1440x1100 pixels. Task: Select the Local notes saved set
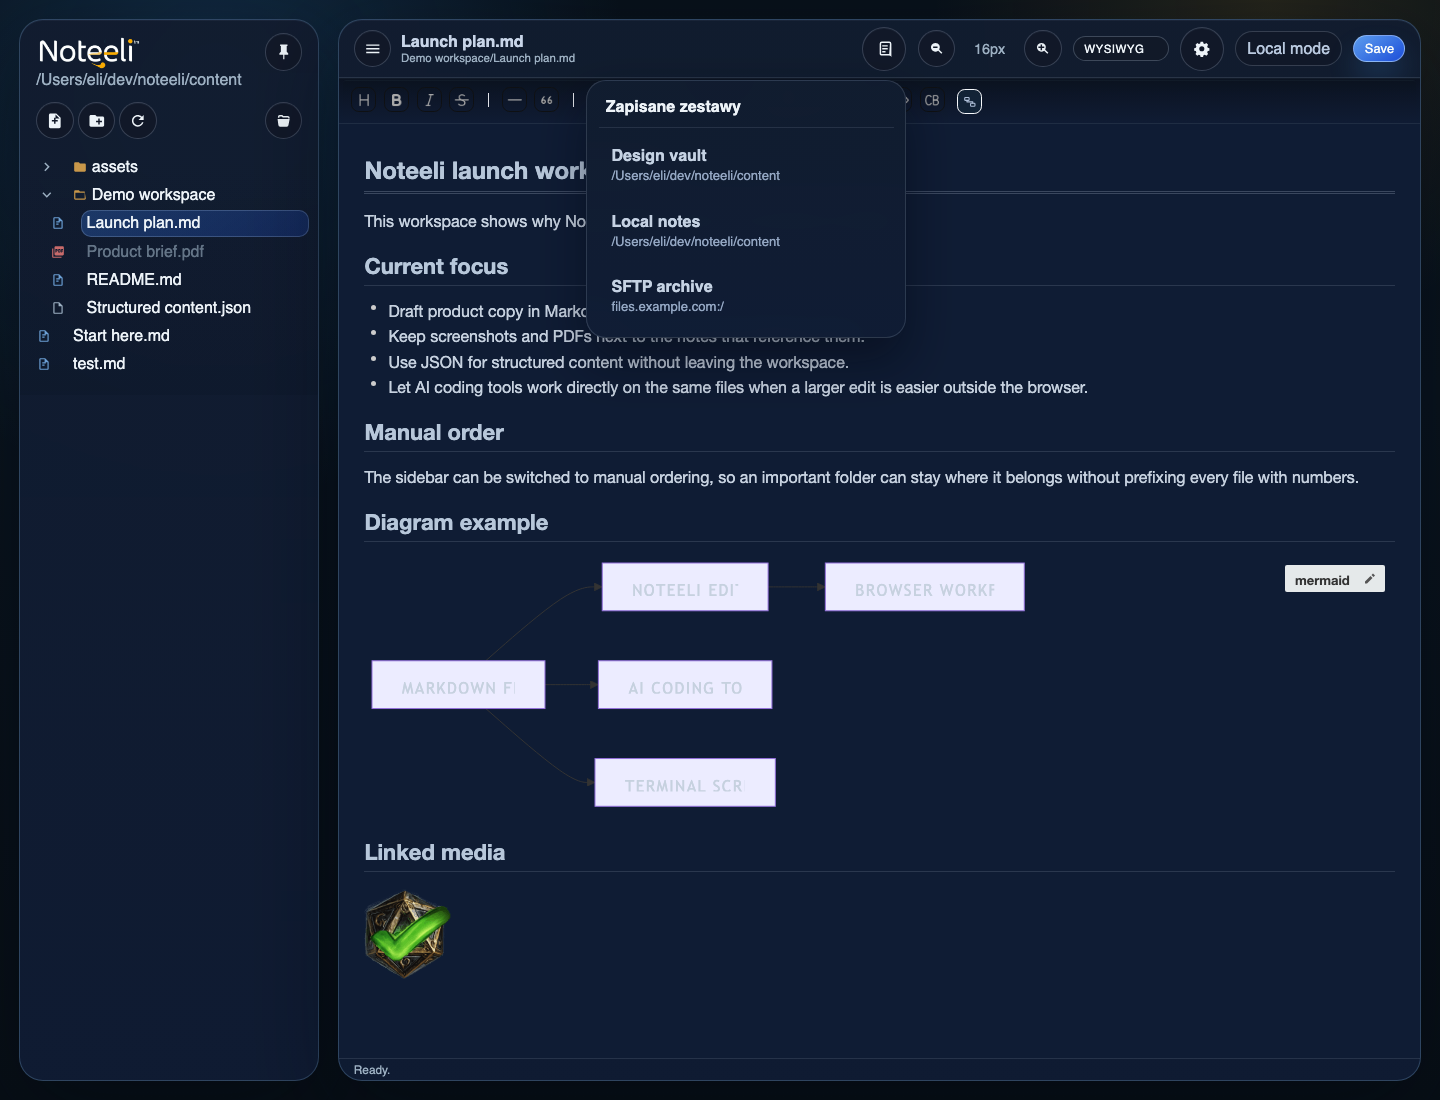[x=746, y=230]
